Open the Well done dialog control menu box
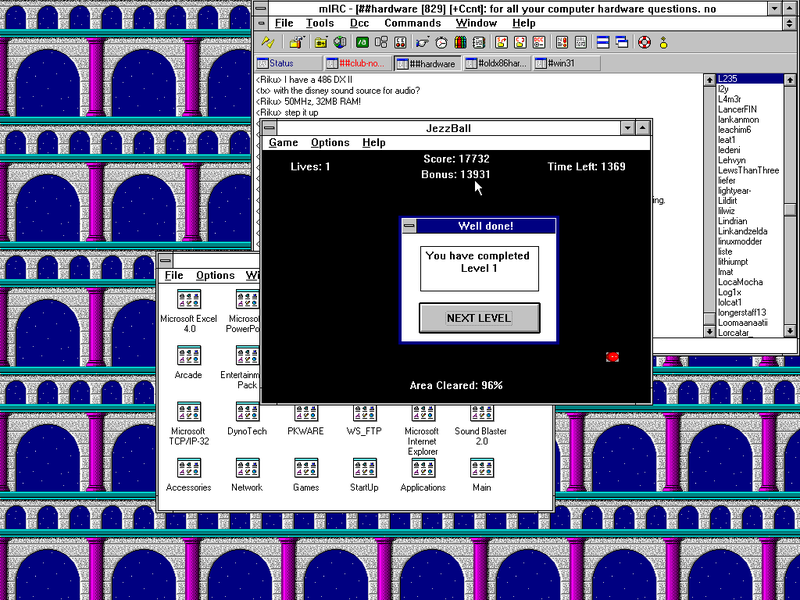Image resolution: width=800 pixels, height=600 pixels. click(x=409, y=226)
